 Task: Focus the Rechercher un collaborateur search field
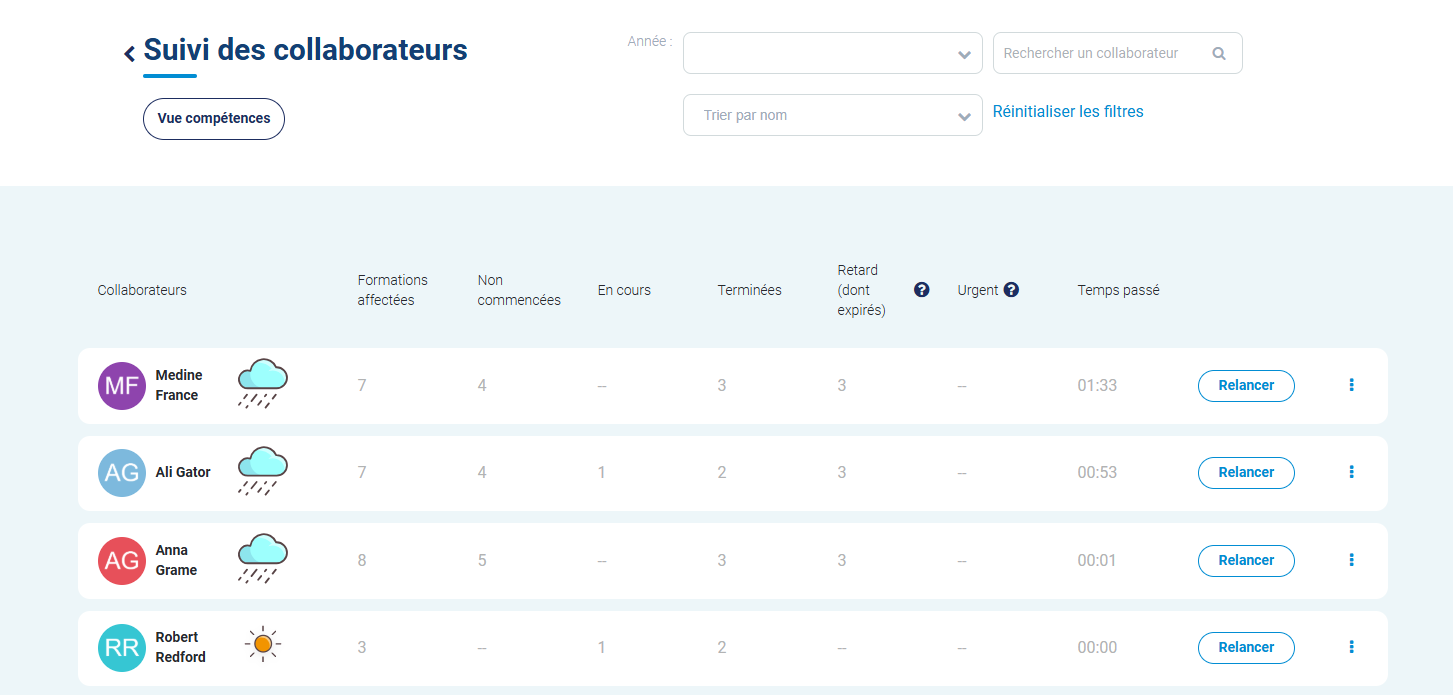tap(1100, 53)
